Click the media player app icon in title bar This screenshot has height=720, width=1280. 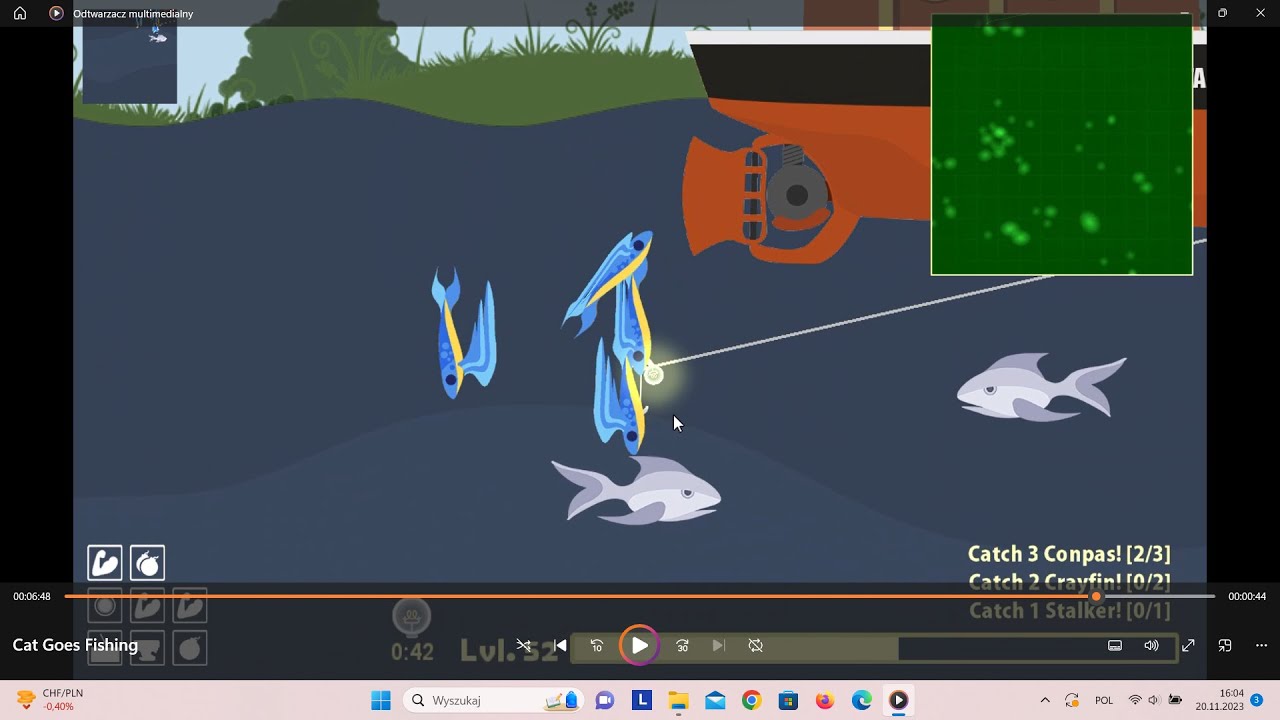tap(56, 13)
